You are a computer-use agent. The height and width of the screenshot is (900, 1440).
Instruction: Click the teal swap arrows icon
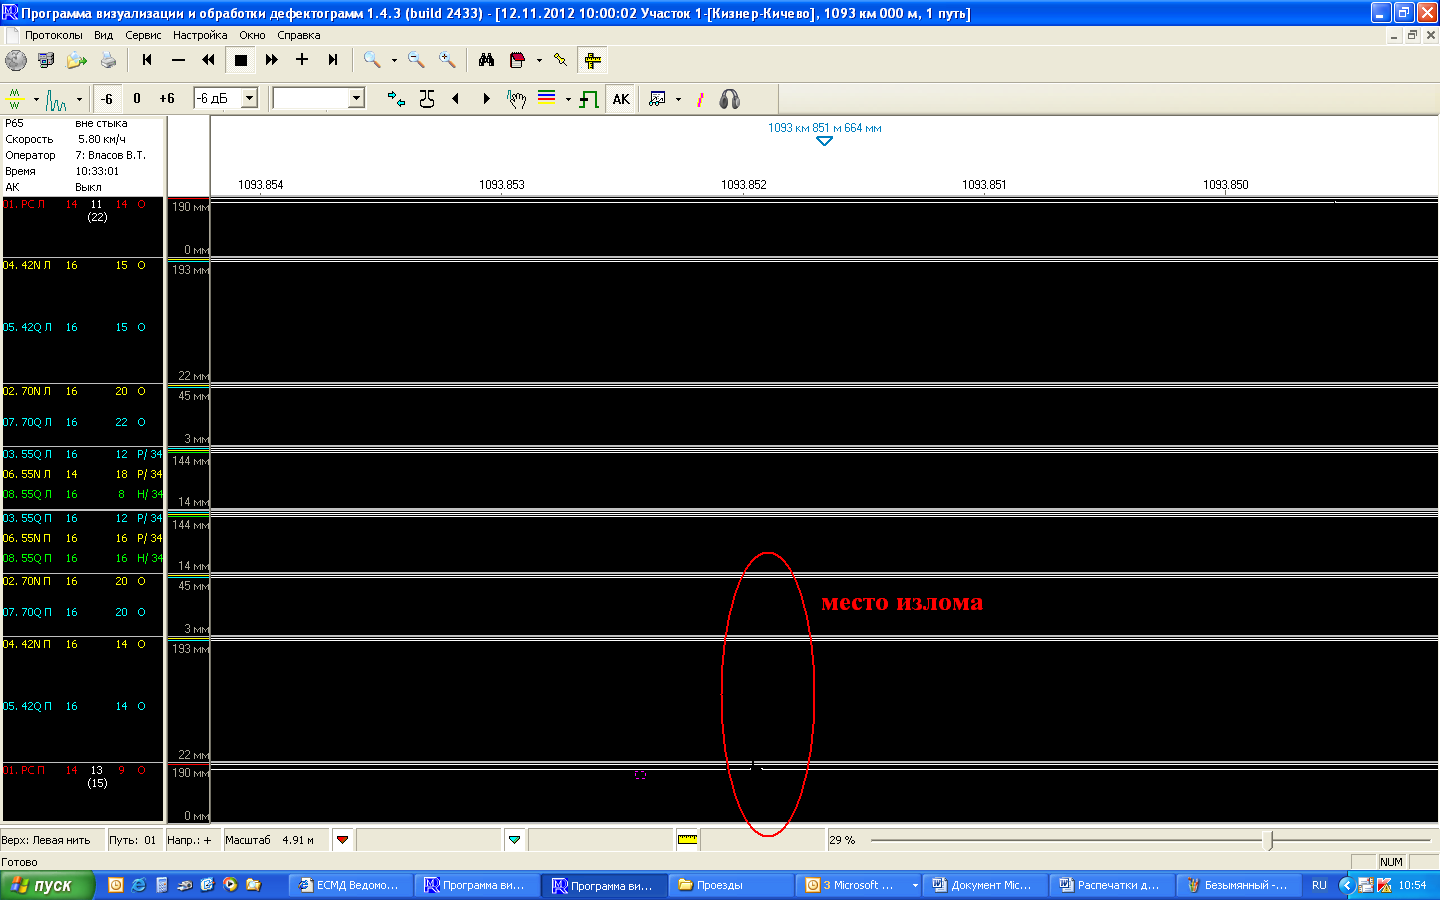coord(396,99)
